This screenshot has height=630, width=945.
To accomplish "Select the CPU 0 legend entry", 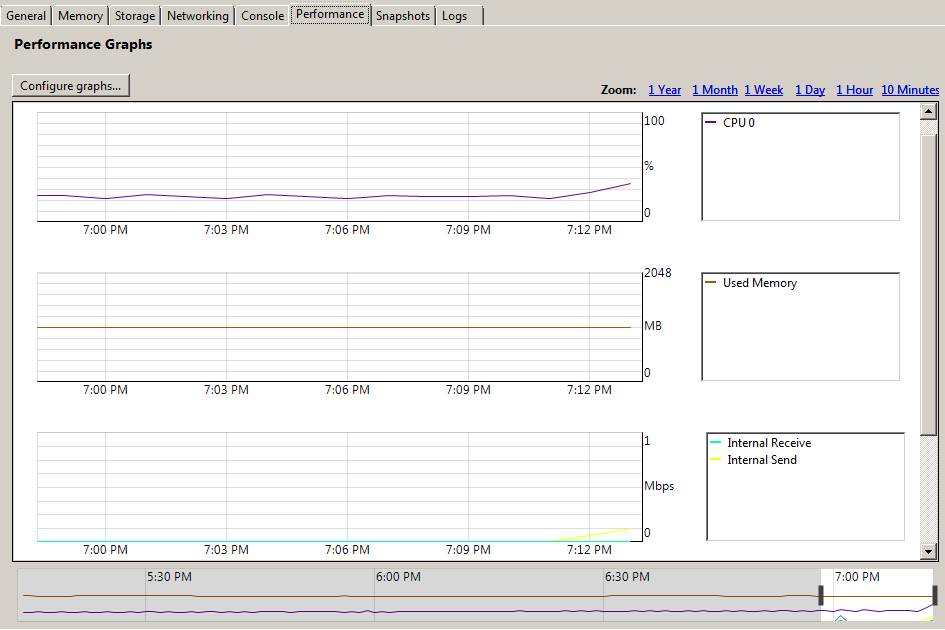I will click(730, 122).
